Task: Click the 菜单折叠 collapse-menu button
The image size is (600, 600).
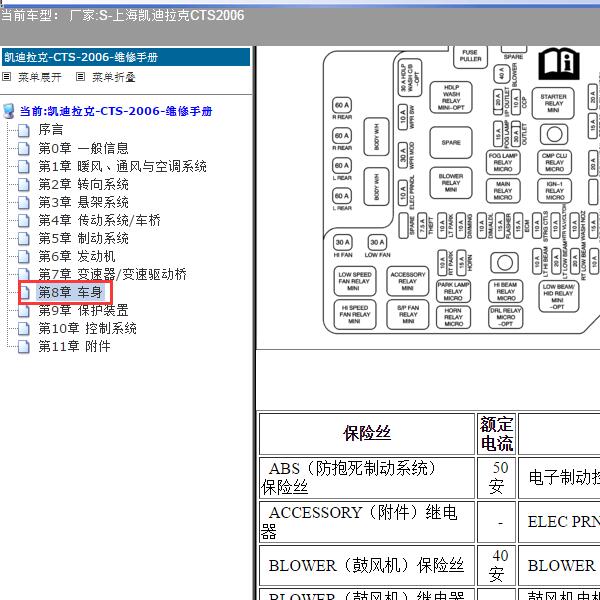Action: [114, 77]
